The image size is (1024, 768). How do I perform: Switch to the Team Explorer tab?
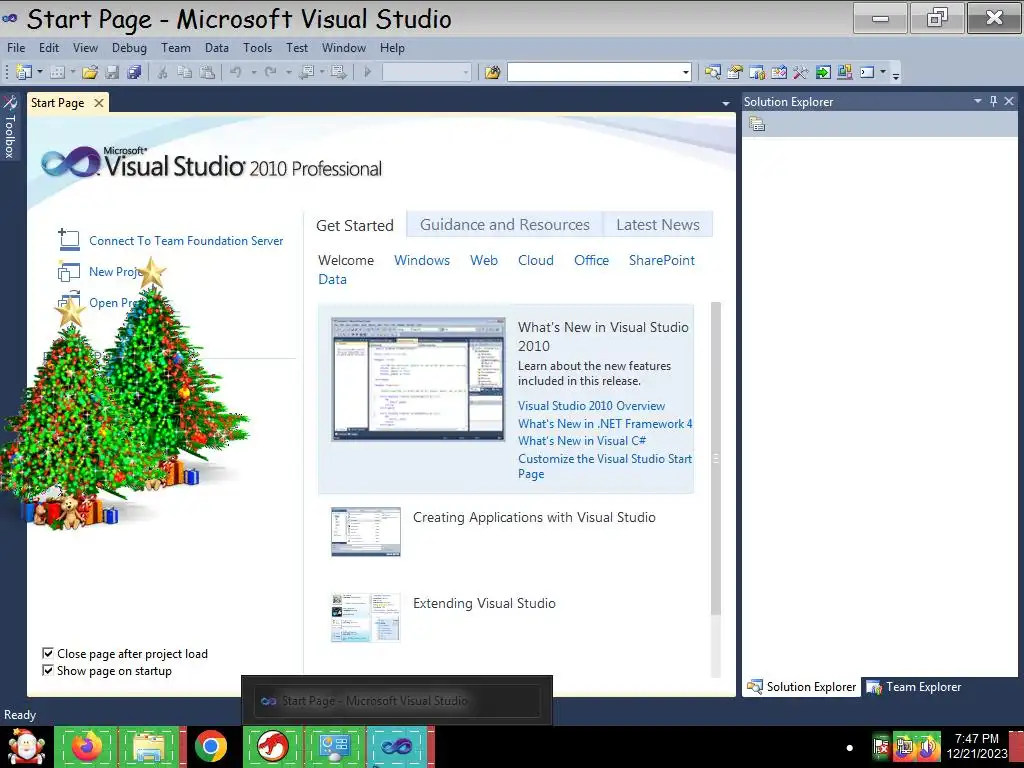pyautogui.click(x=914, y=687)
